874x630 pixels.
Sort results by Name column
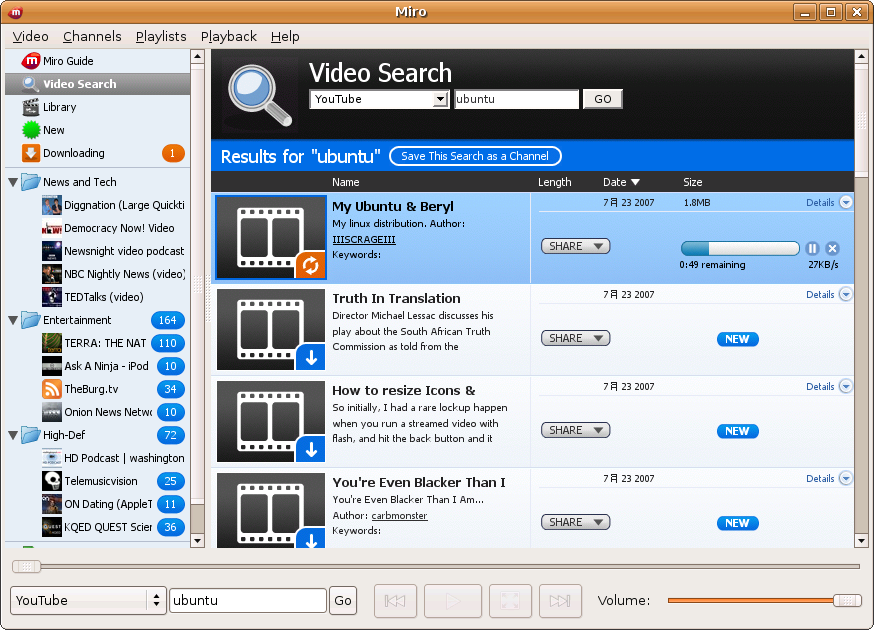pos(346,182)
